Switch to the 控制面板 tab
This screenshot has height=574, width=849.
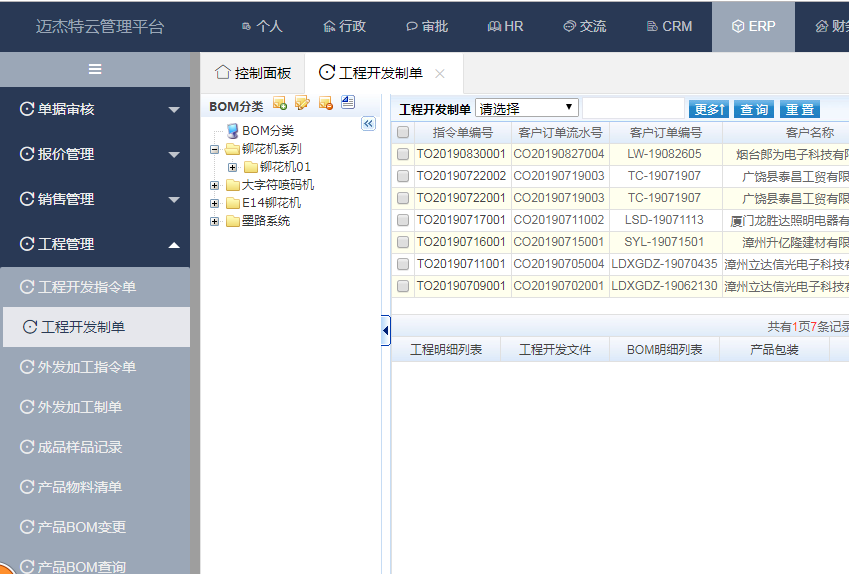(x=253, y=73)
